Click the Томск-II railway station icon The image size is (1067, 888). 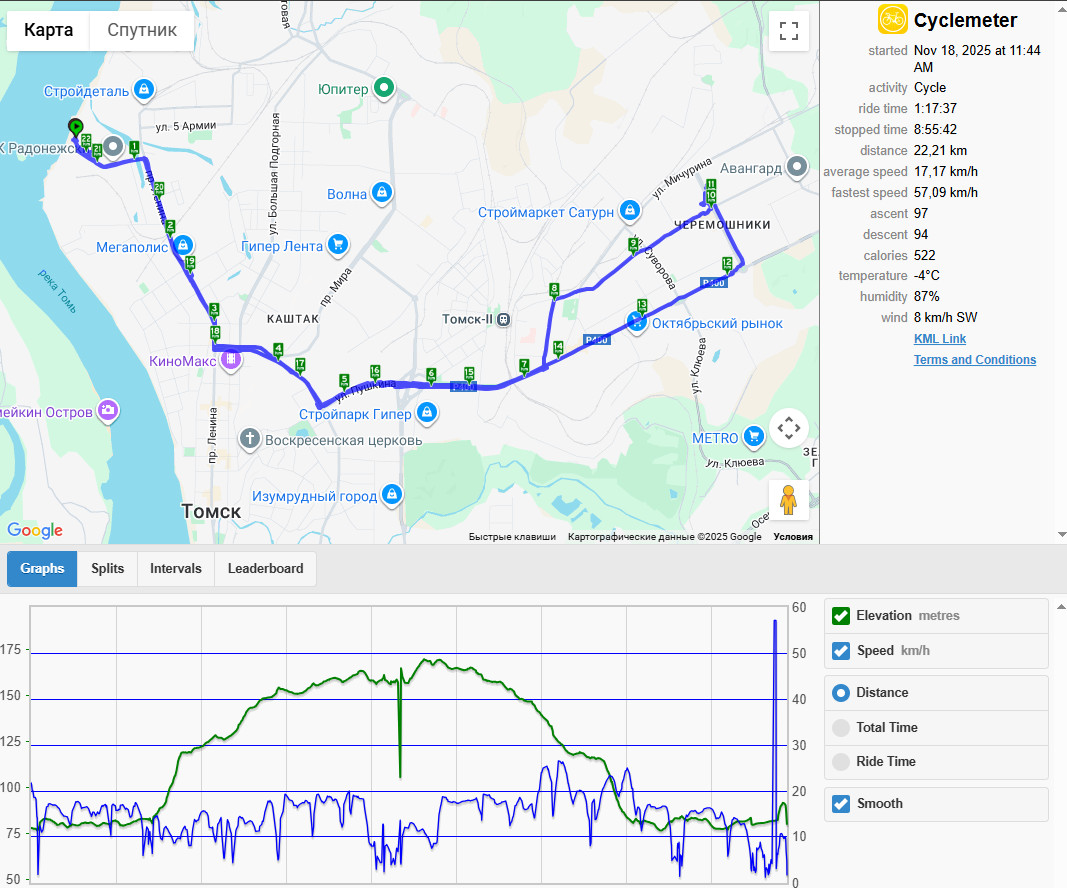(503, 319)
